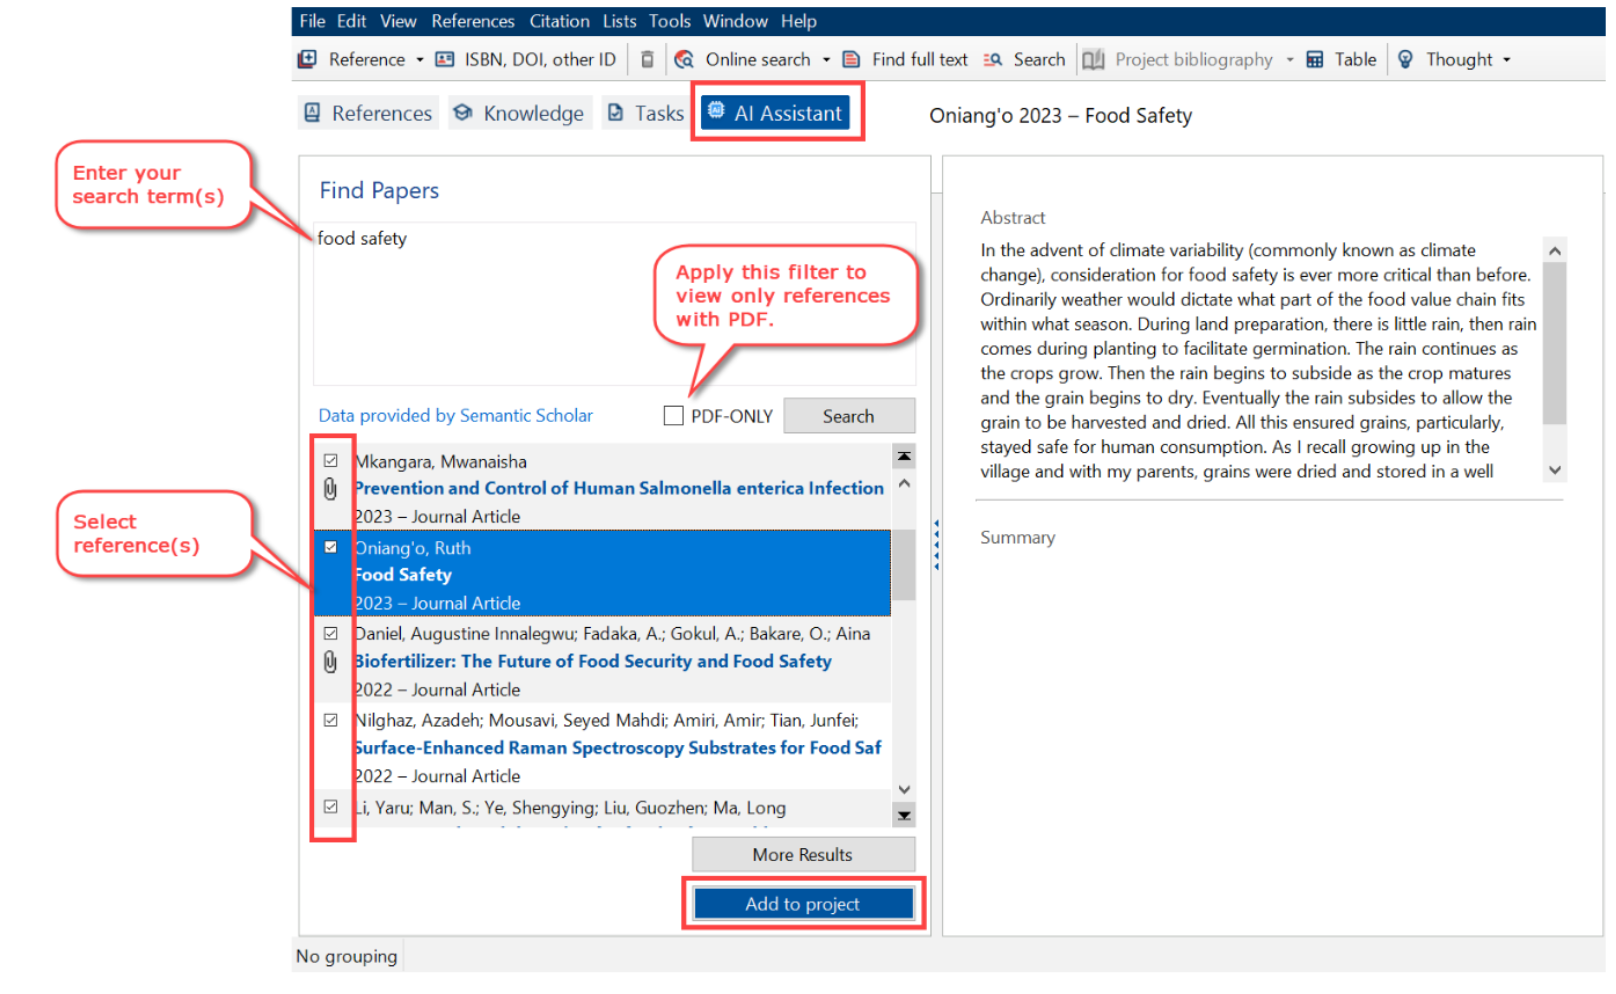Screen dimensions: 1616x994
Task: Click the Table grid icon
Action: (x=1315, y=59)
